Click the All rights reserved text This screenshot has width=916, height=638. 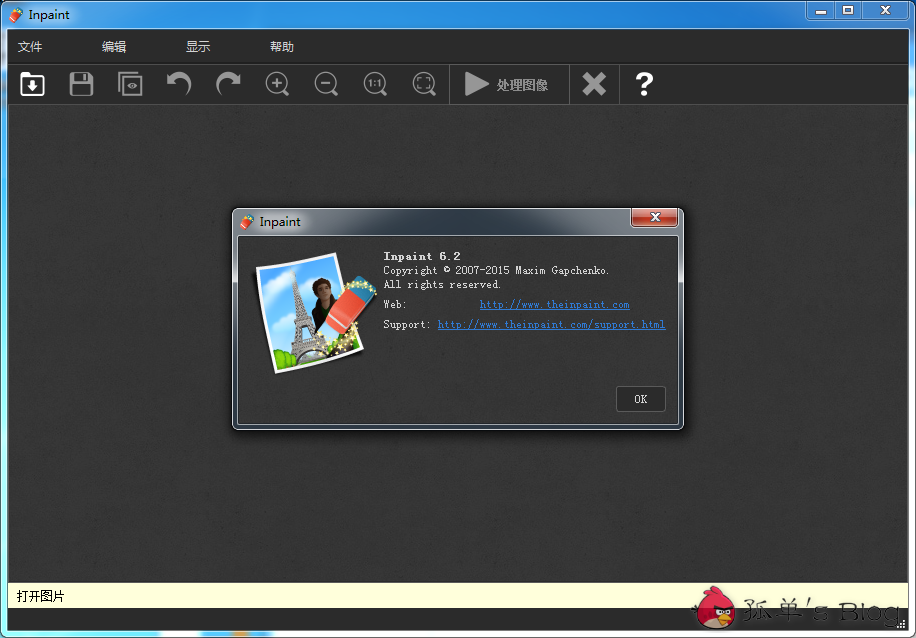click(x=442, y=285)
